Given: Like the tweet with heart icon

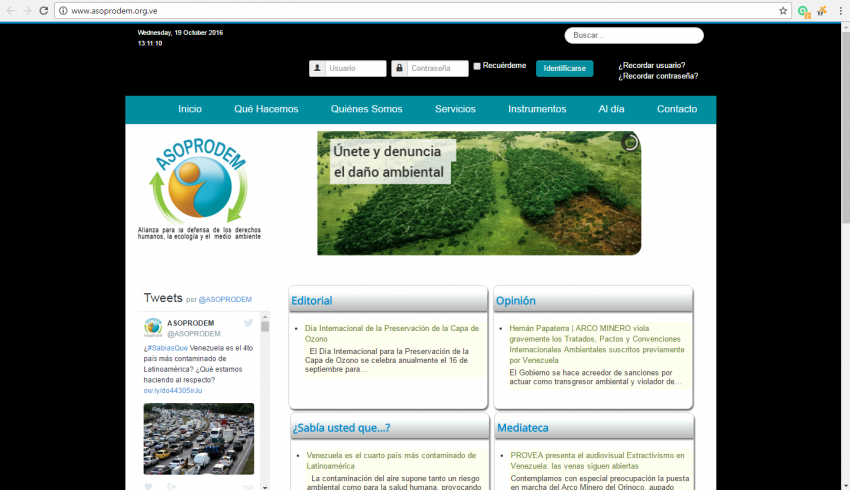Looking at the screenshot, I should pos(149,486).
